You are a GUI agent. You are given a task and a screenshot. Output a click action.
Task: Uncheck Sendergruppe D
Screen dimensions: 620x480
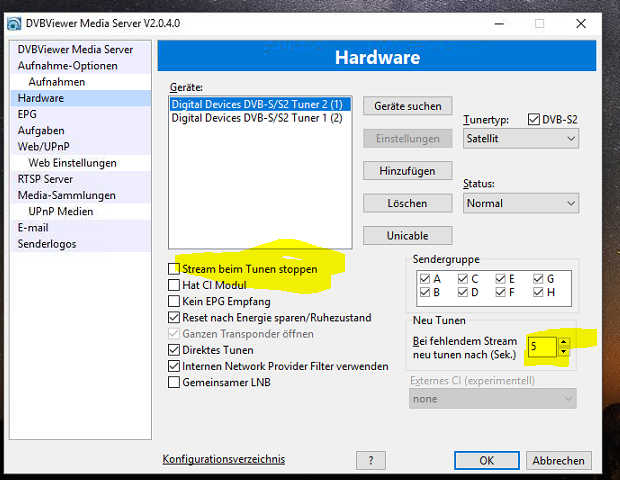[463, 292]
